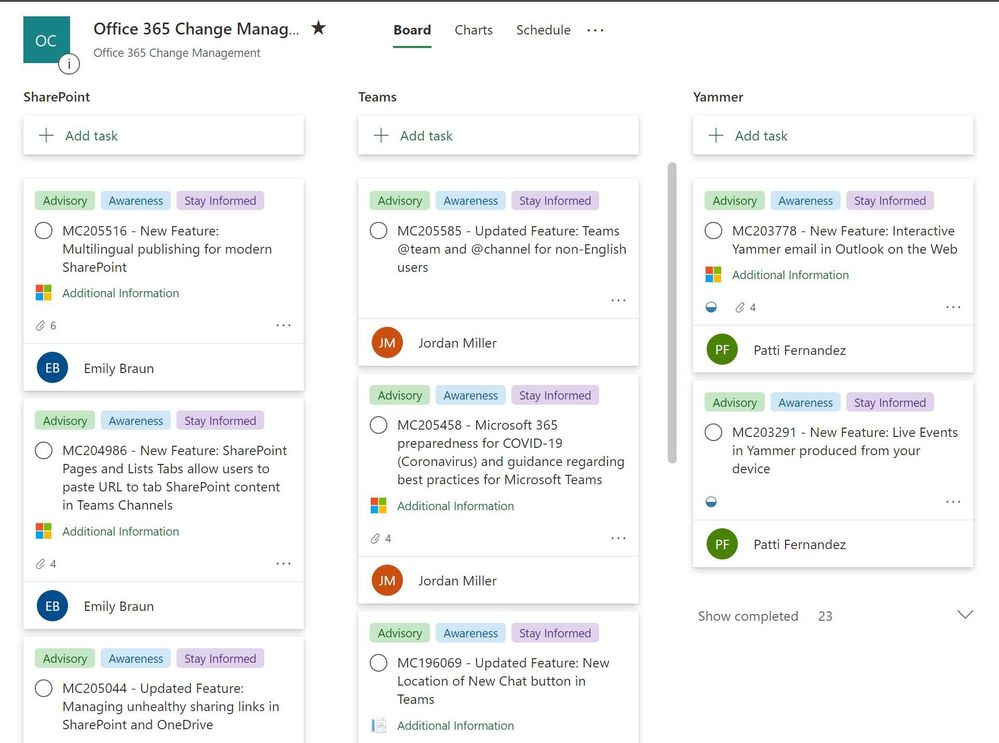Mark MC205044 task complete
The height and width of the screenshot is (743, 999).
point(44,688)
